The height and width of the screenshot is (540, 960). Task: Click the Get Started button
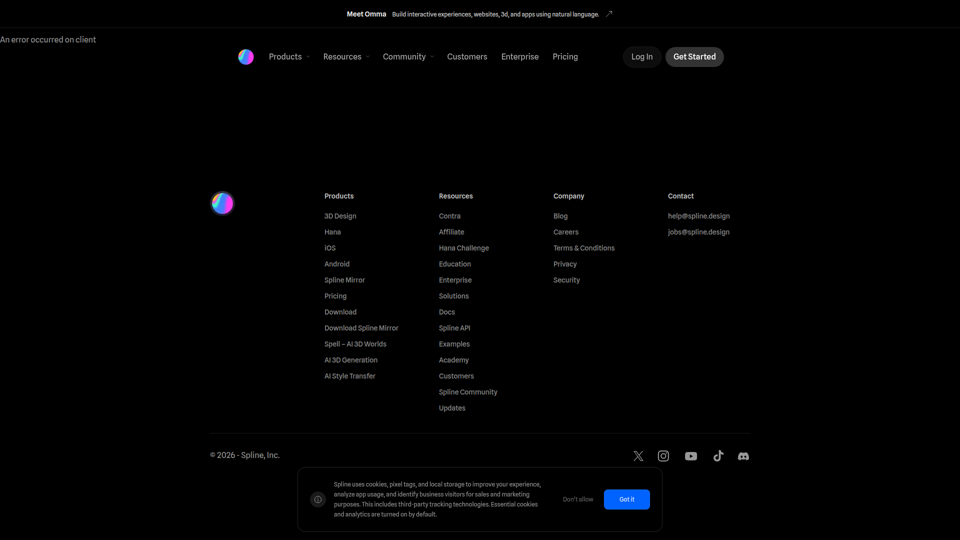(x=694, y=57)
